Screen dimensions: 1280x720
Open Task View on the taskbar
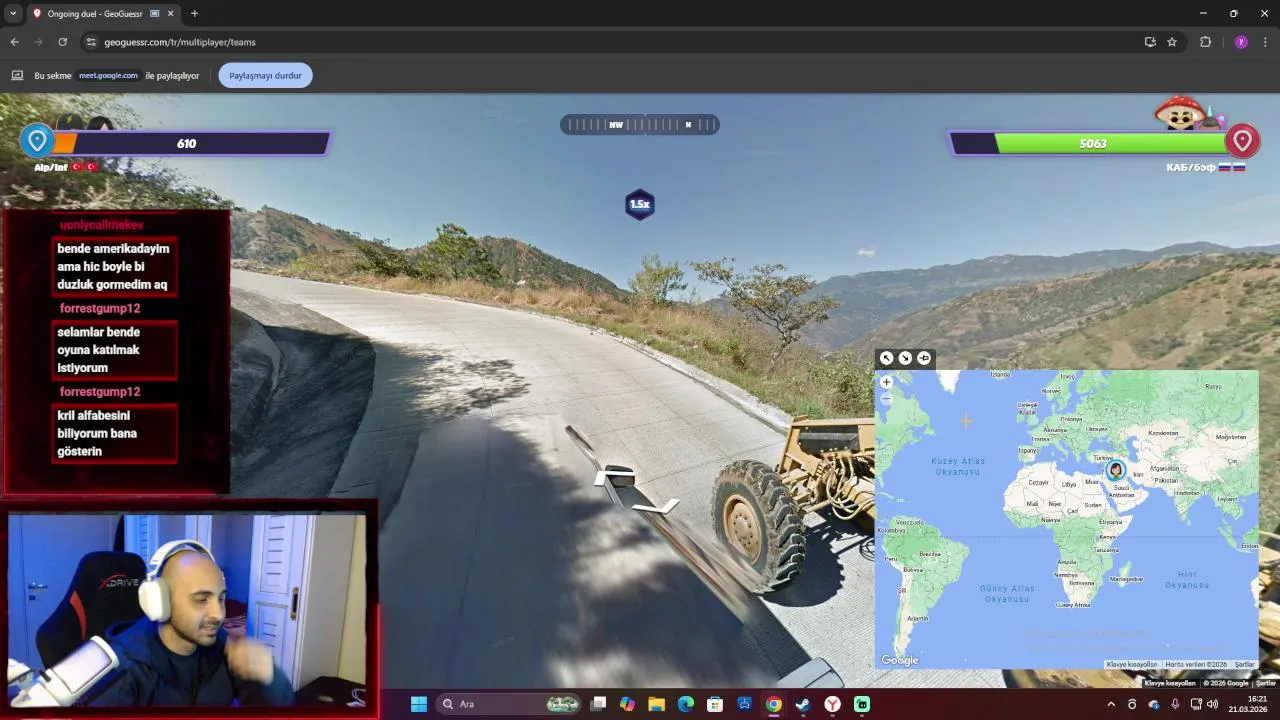pyautogui.click(x=598, y=704)
